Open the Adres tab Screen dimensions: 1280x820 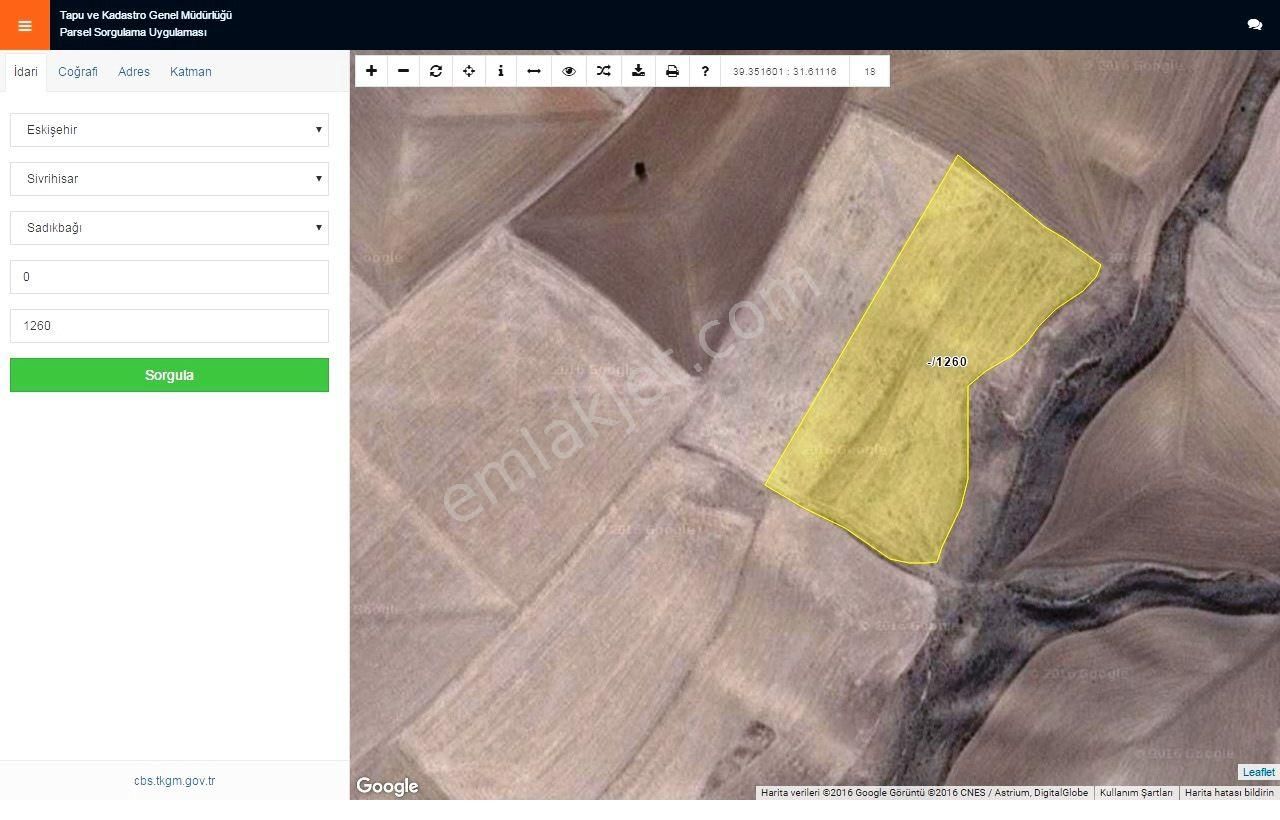134,72
